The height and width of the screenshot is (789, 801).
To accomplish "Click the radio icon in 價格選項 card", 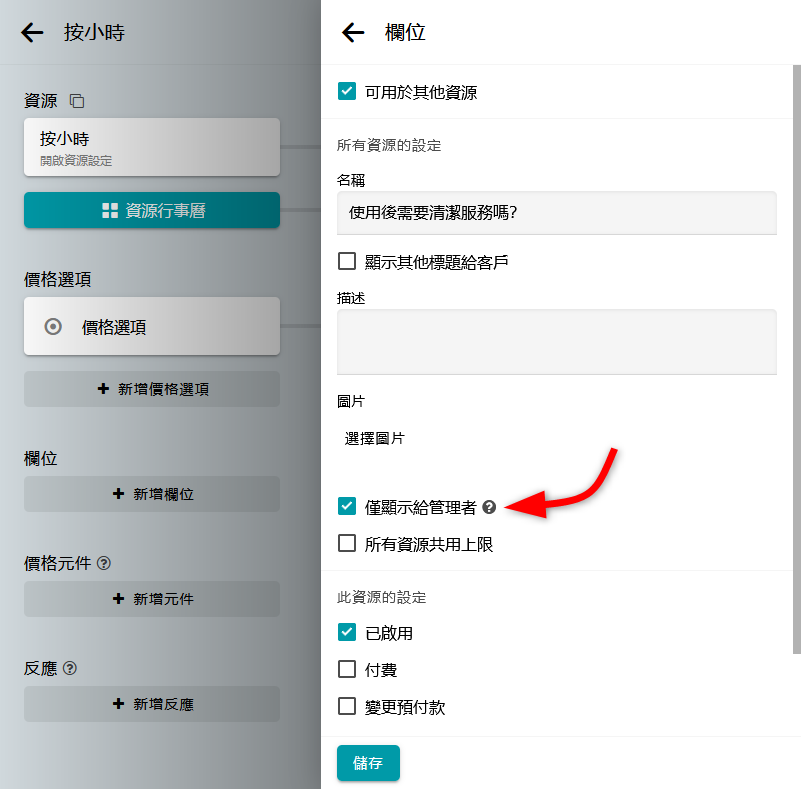I will (x=54, y=326).
